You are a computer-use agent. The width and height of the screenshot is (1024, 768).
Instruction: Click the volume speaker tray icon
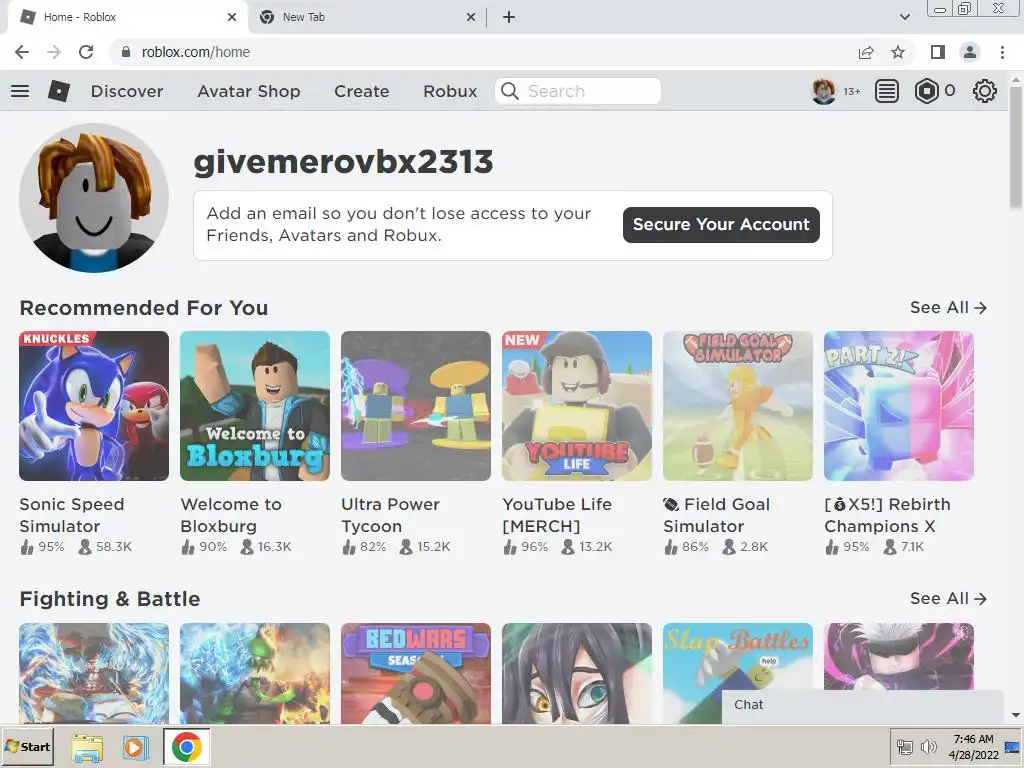[927, 746]
